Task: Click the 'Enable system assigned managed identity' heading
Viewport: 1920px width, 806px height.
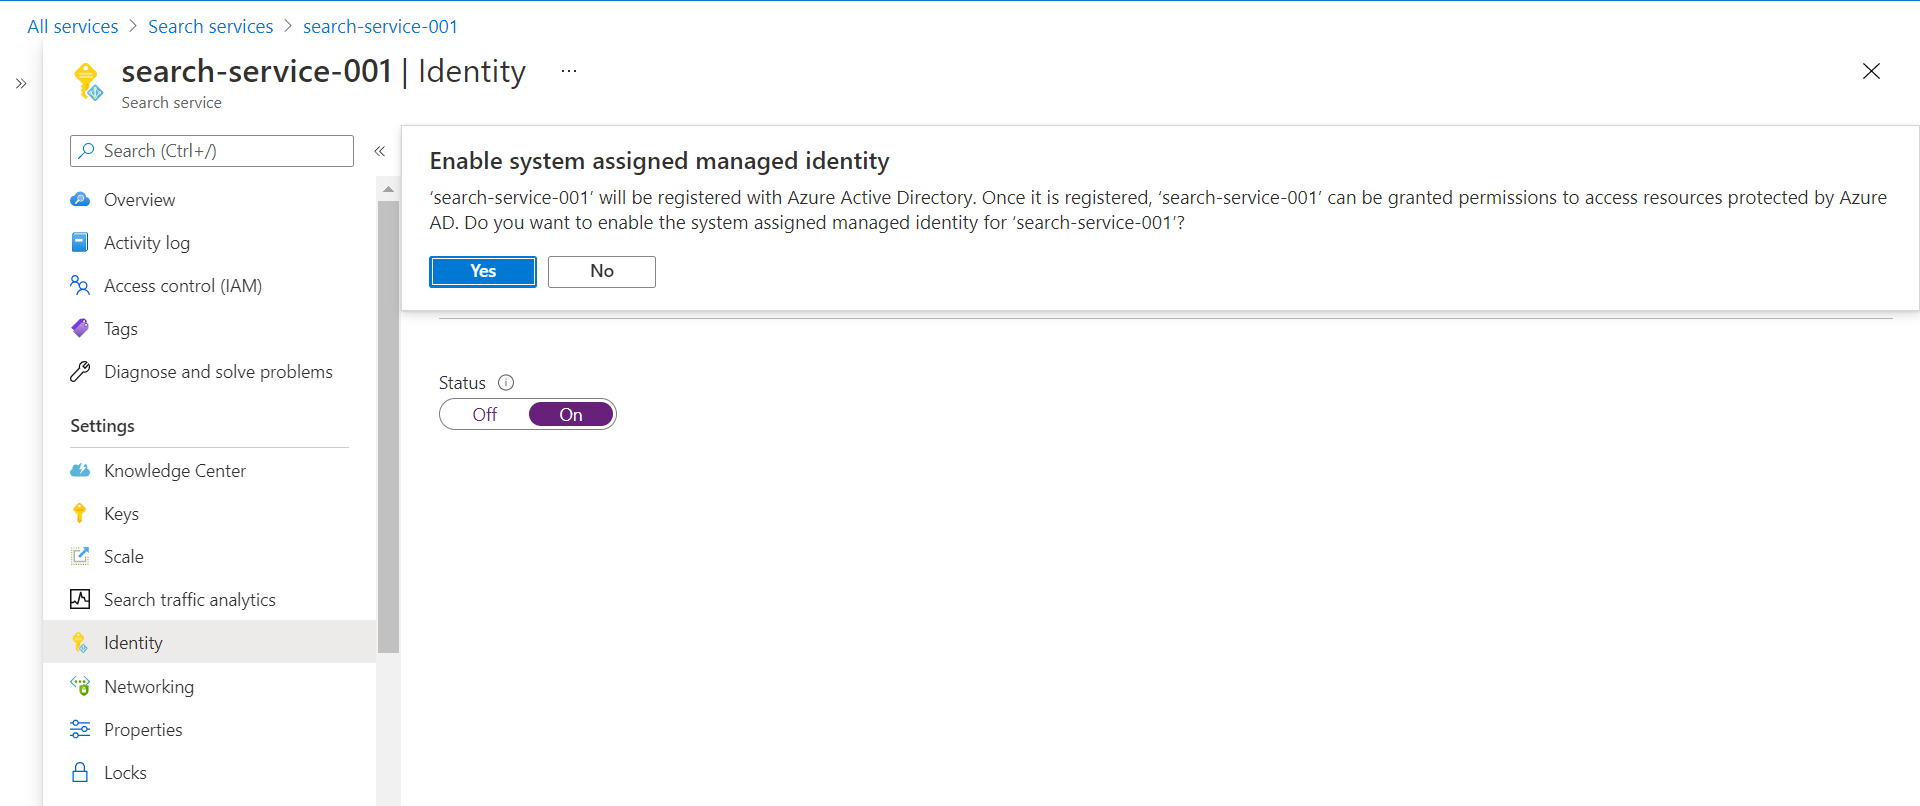Action: pos(660,161)
